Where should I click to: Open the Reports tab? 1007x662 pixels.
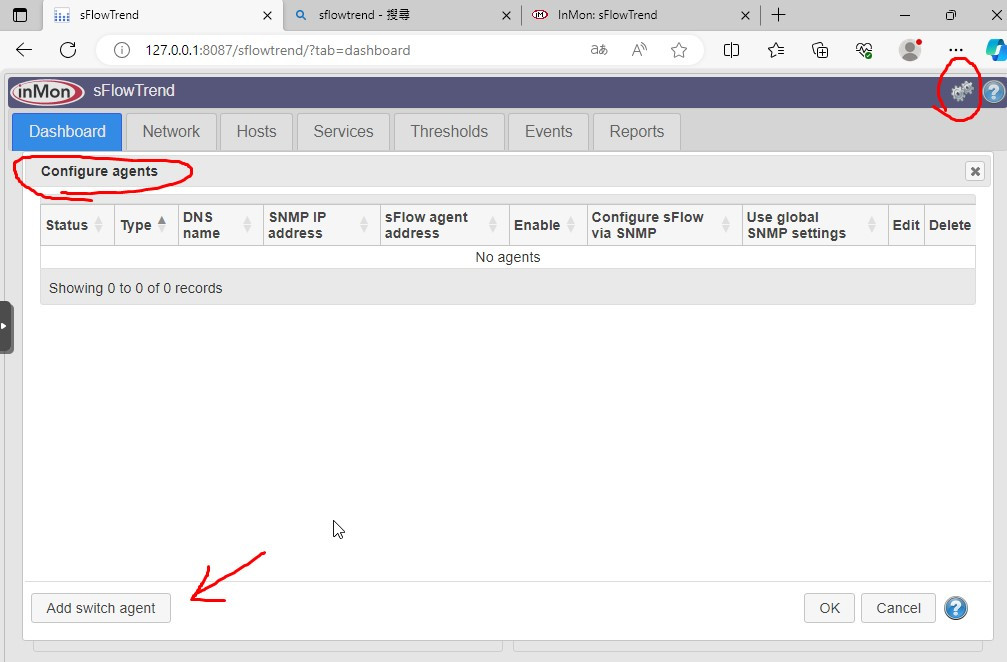(636, 132)
